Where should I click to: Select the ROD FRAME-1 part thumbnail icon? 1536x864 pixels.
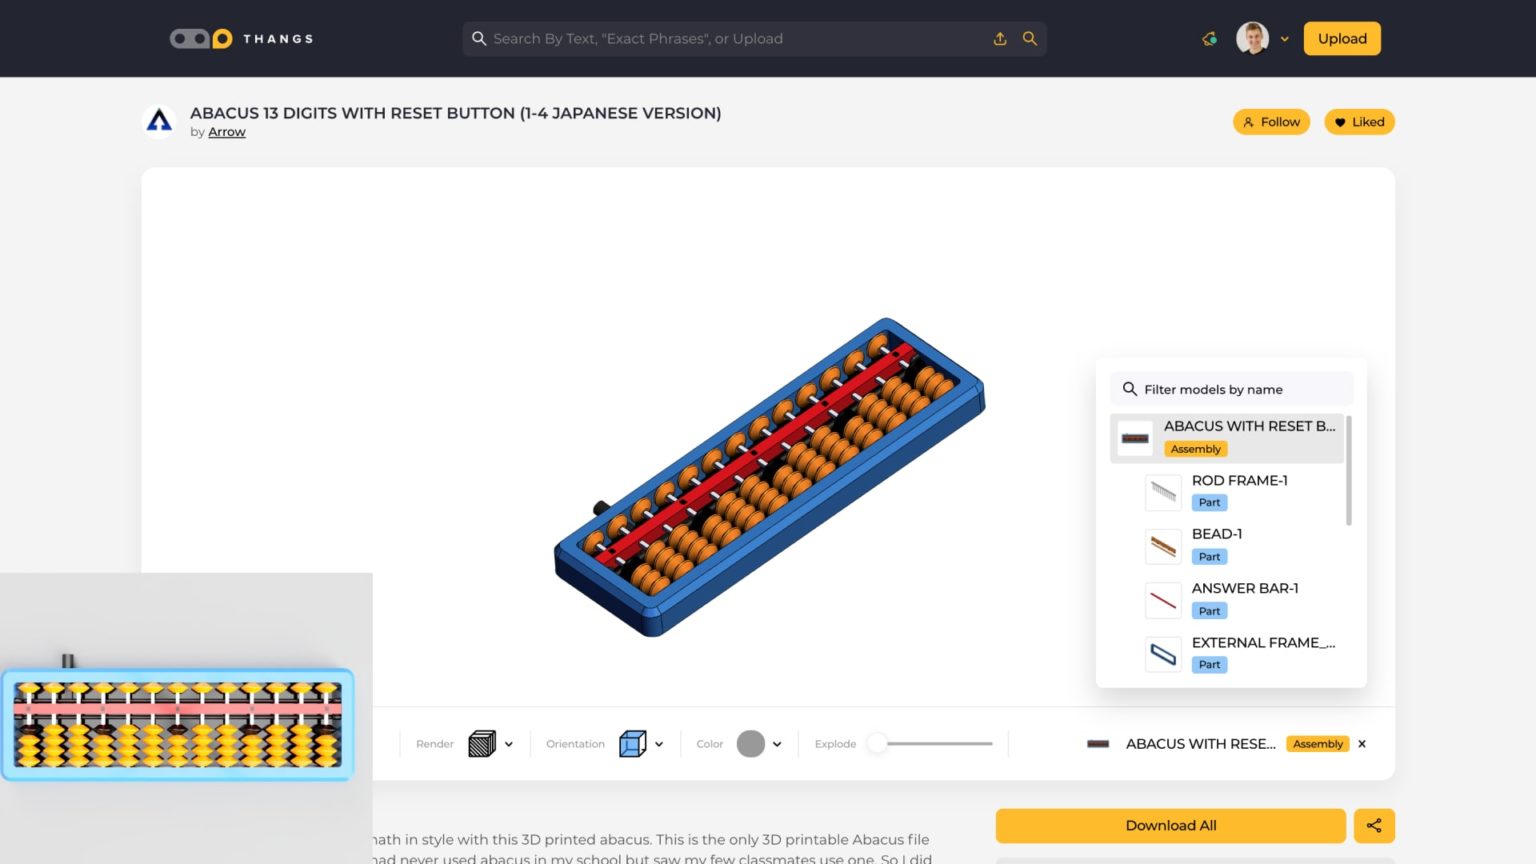point(1162,491)
